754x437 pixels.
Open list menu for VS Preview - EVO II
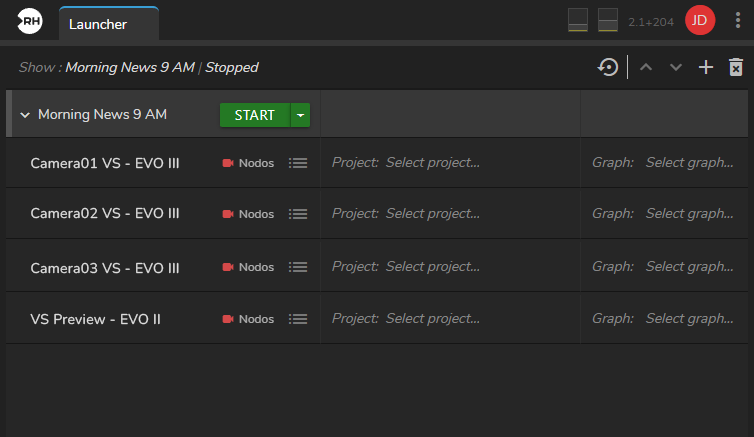coord(297,319)
